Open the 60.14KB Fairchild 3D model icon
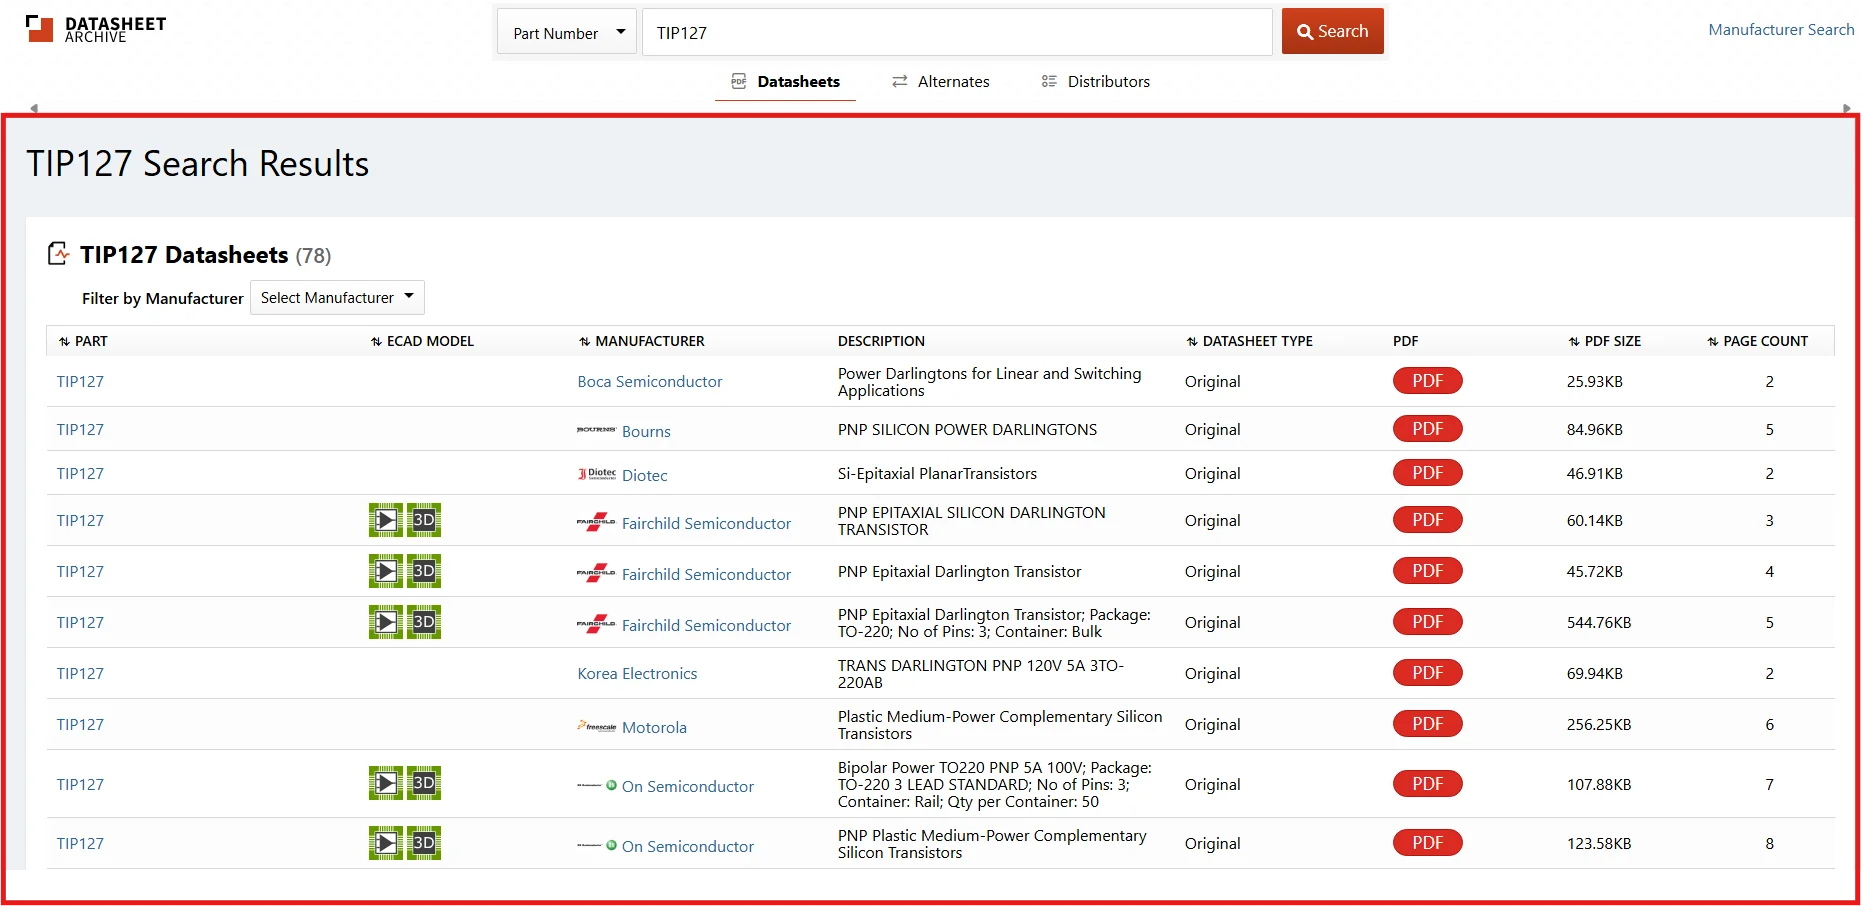 click(424, 520)
